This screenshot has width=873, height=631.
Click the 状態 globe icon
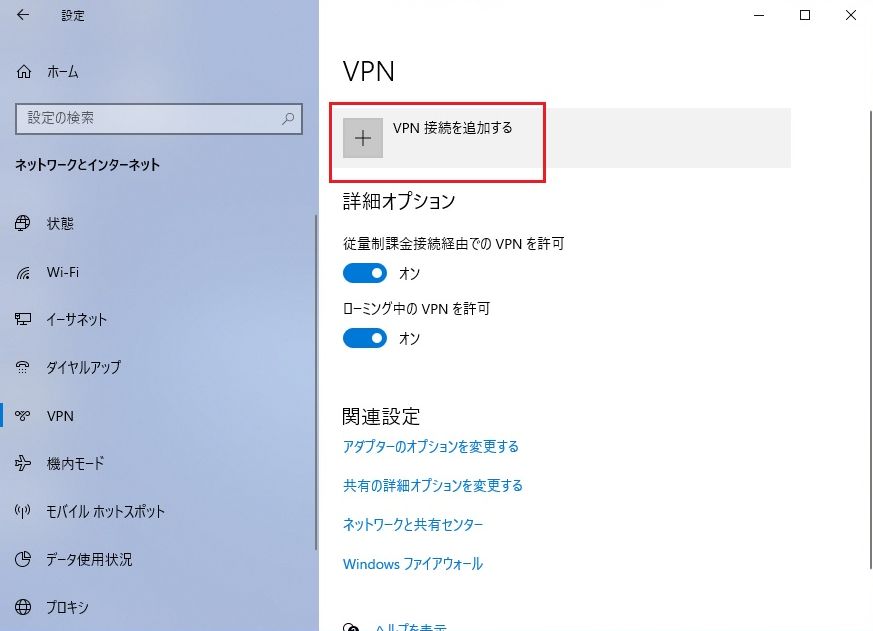pos(23,223)
